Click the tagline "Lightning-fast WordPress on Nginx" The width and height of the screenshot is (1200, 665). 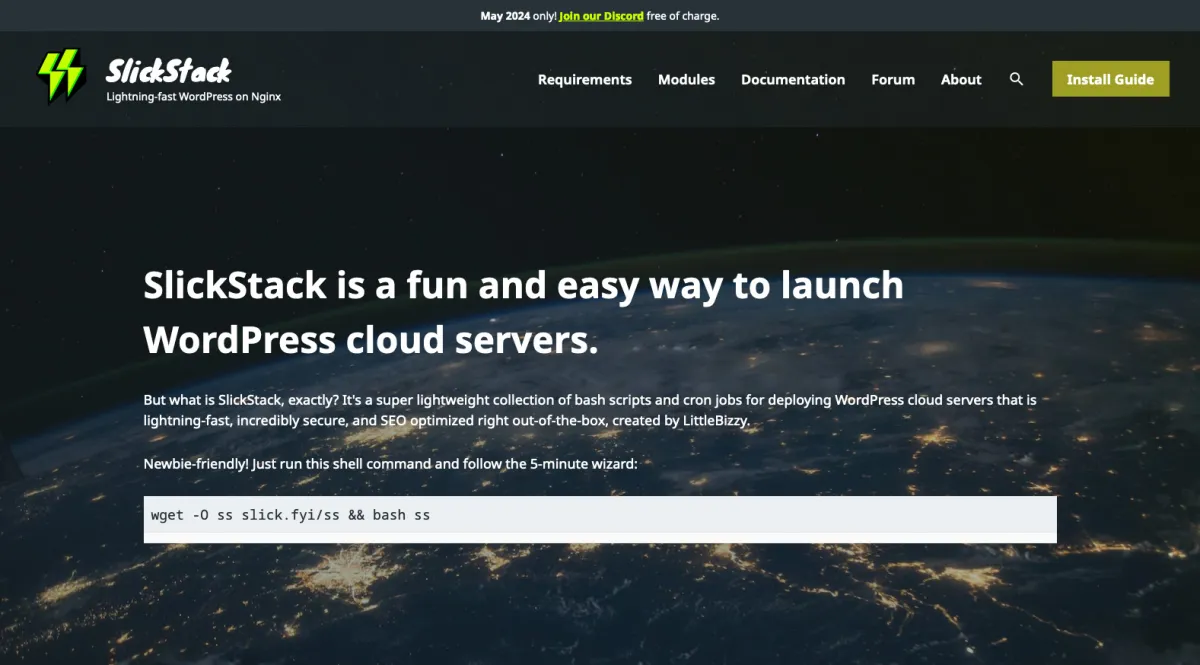[193, 97]
